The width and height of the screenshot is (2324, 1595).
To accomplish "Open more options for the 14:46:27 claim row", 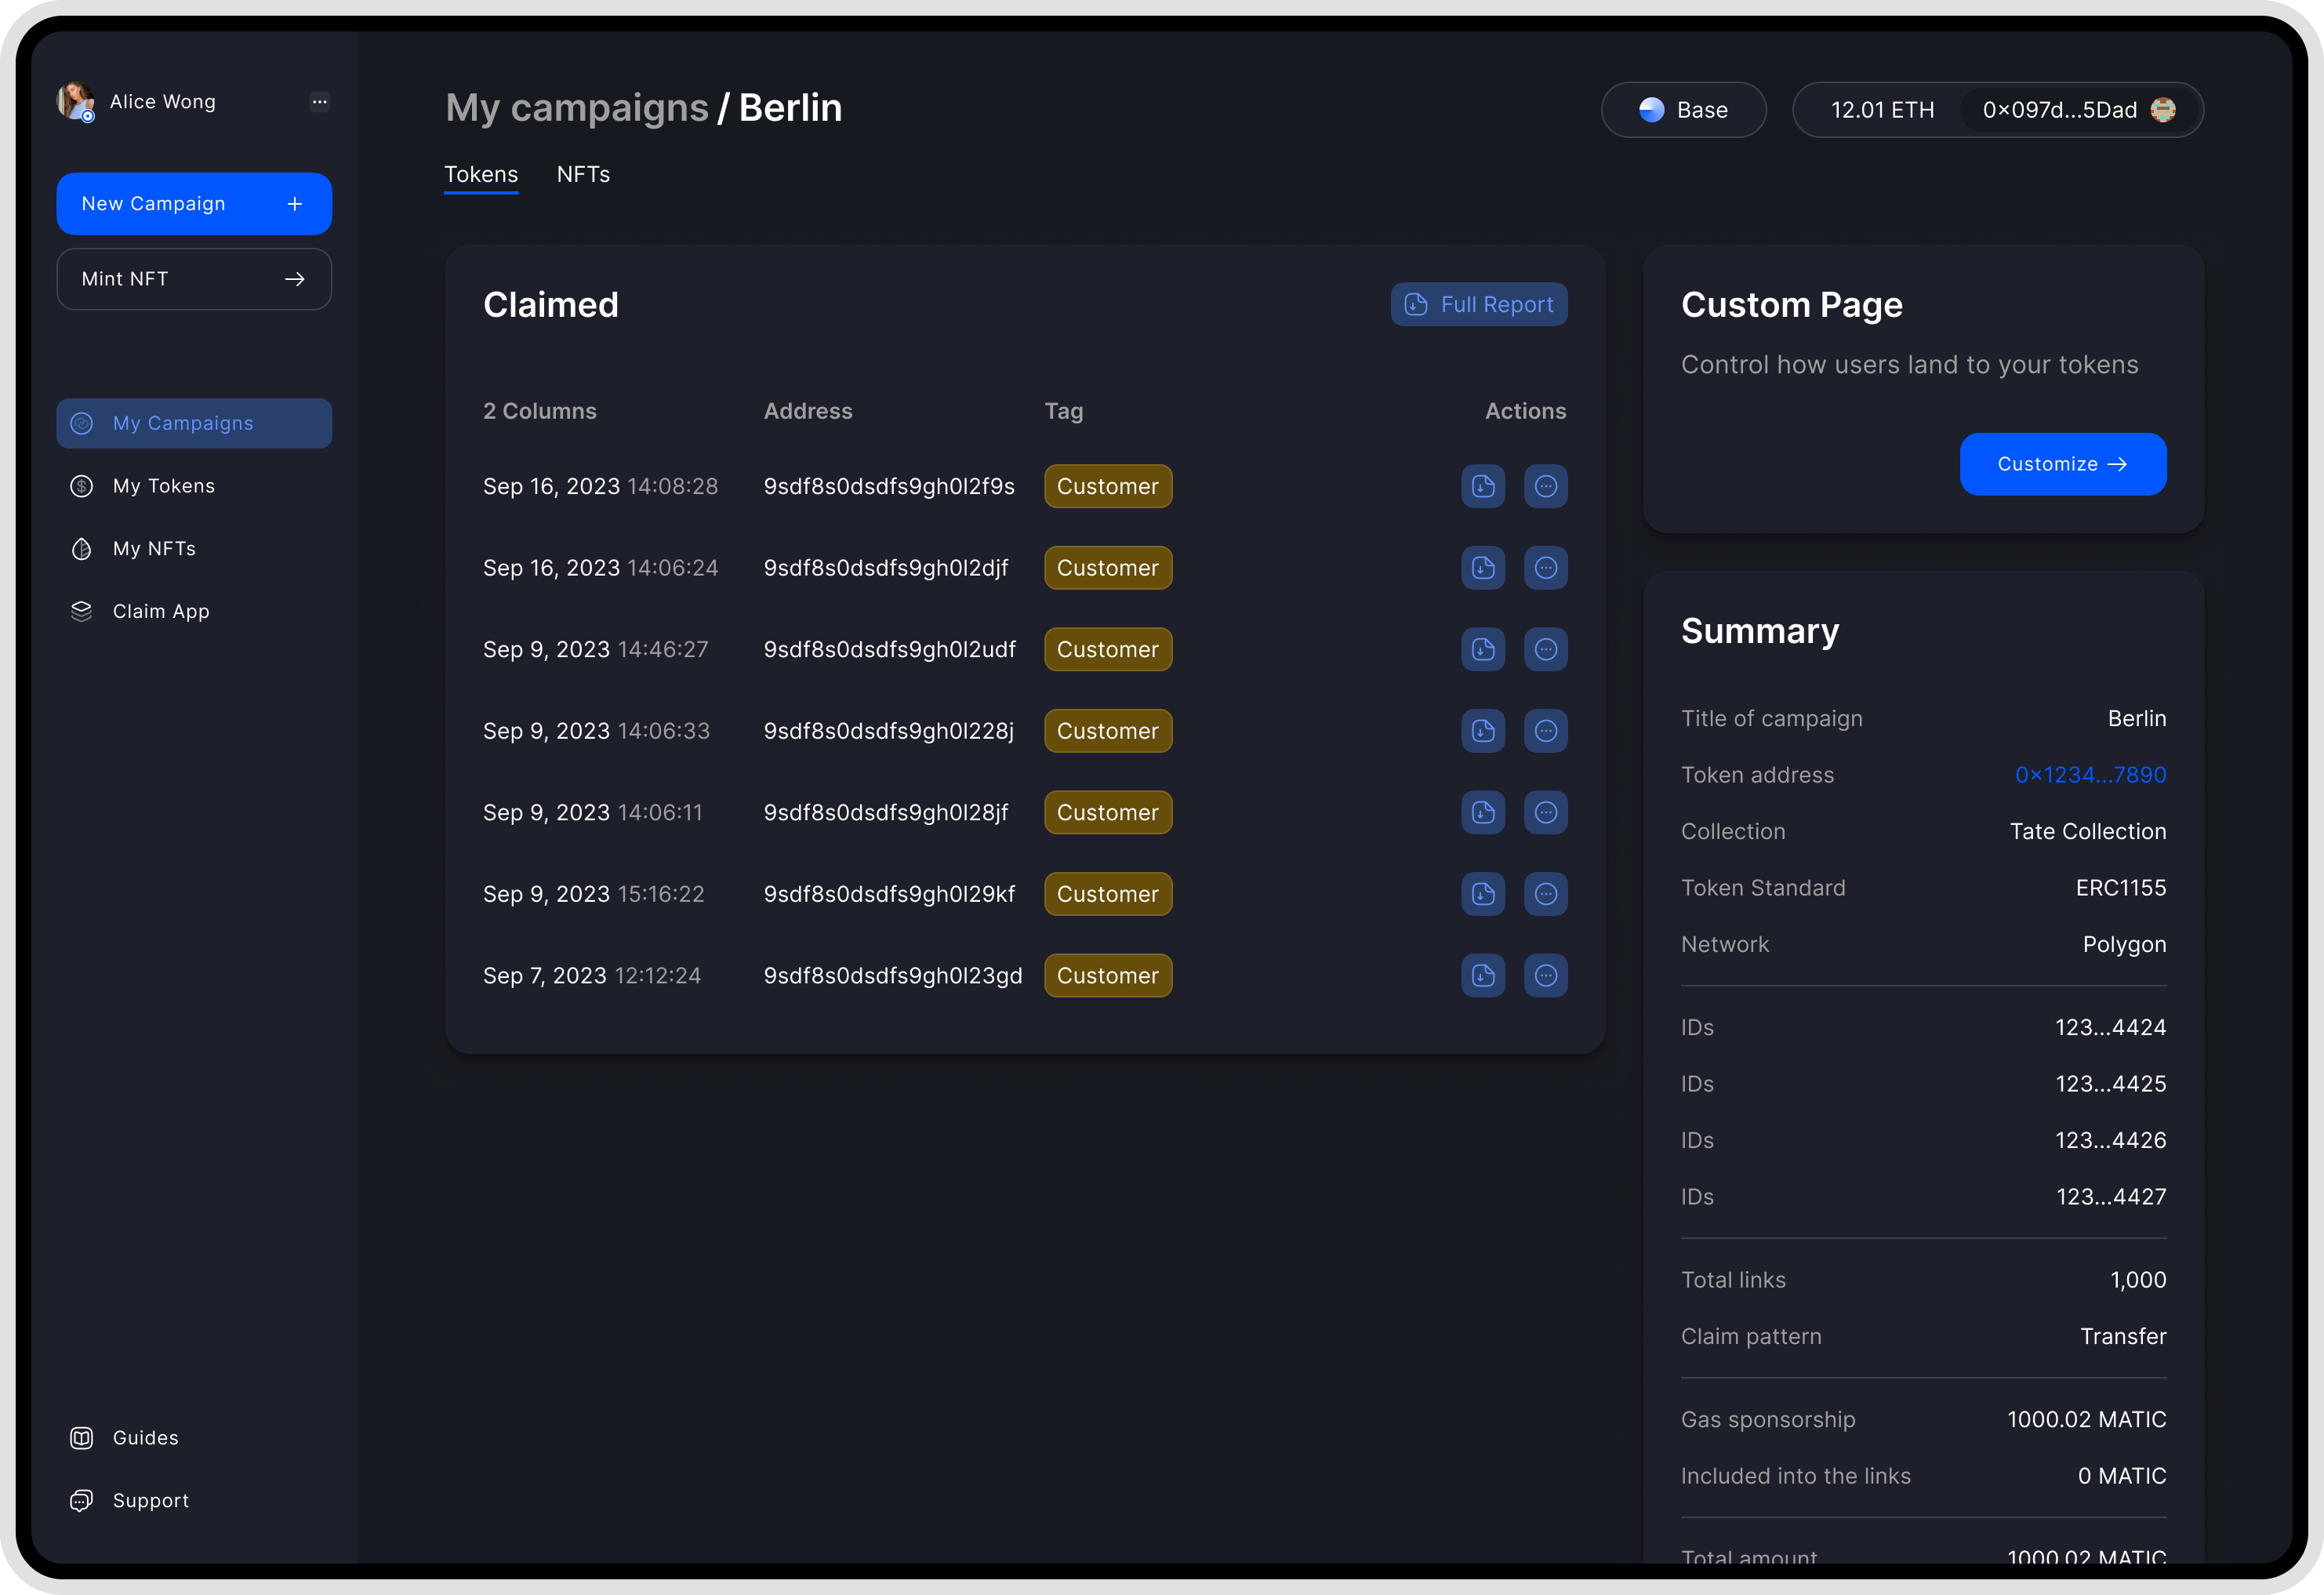I will coord(1546,649).
